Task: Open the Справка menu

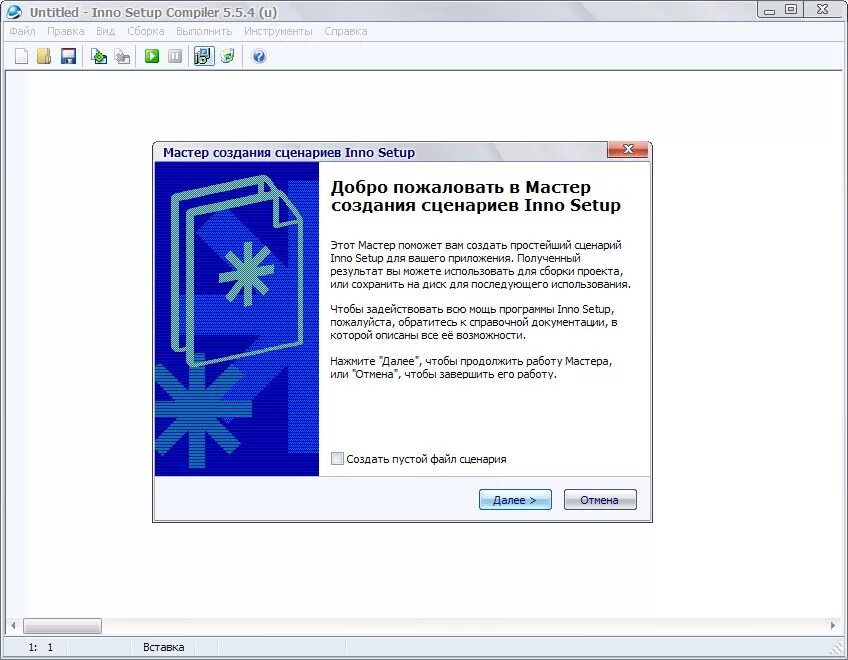Action: tap(346, 31)
